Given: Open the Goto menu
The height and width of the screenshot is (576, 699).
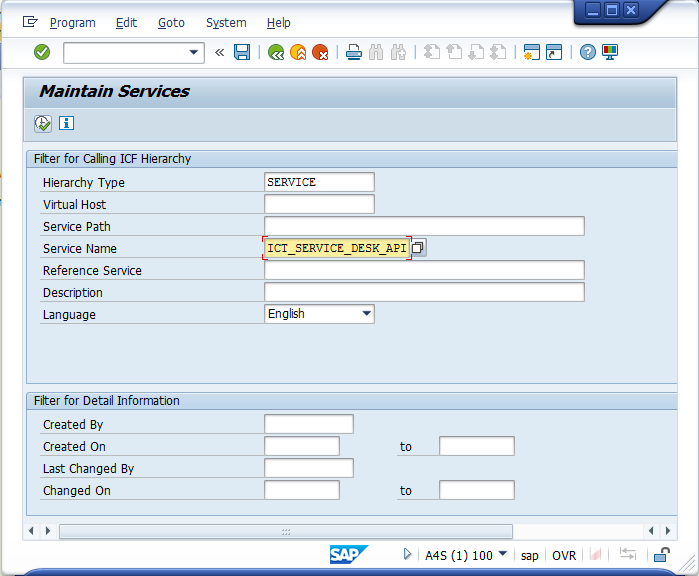Looking at the screenshot, I should click(171, 22).
